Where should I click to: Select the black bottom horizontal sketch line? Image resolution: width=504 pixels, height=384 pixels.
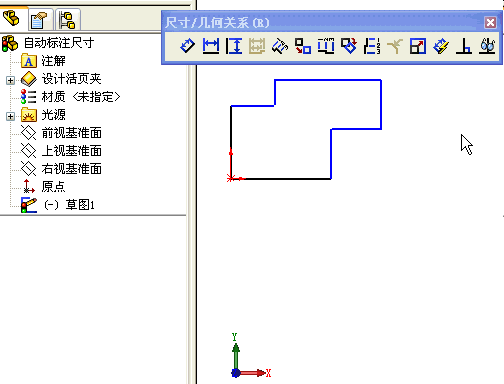[287, 179]
